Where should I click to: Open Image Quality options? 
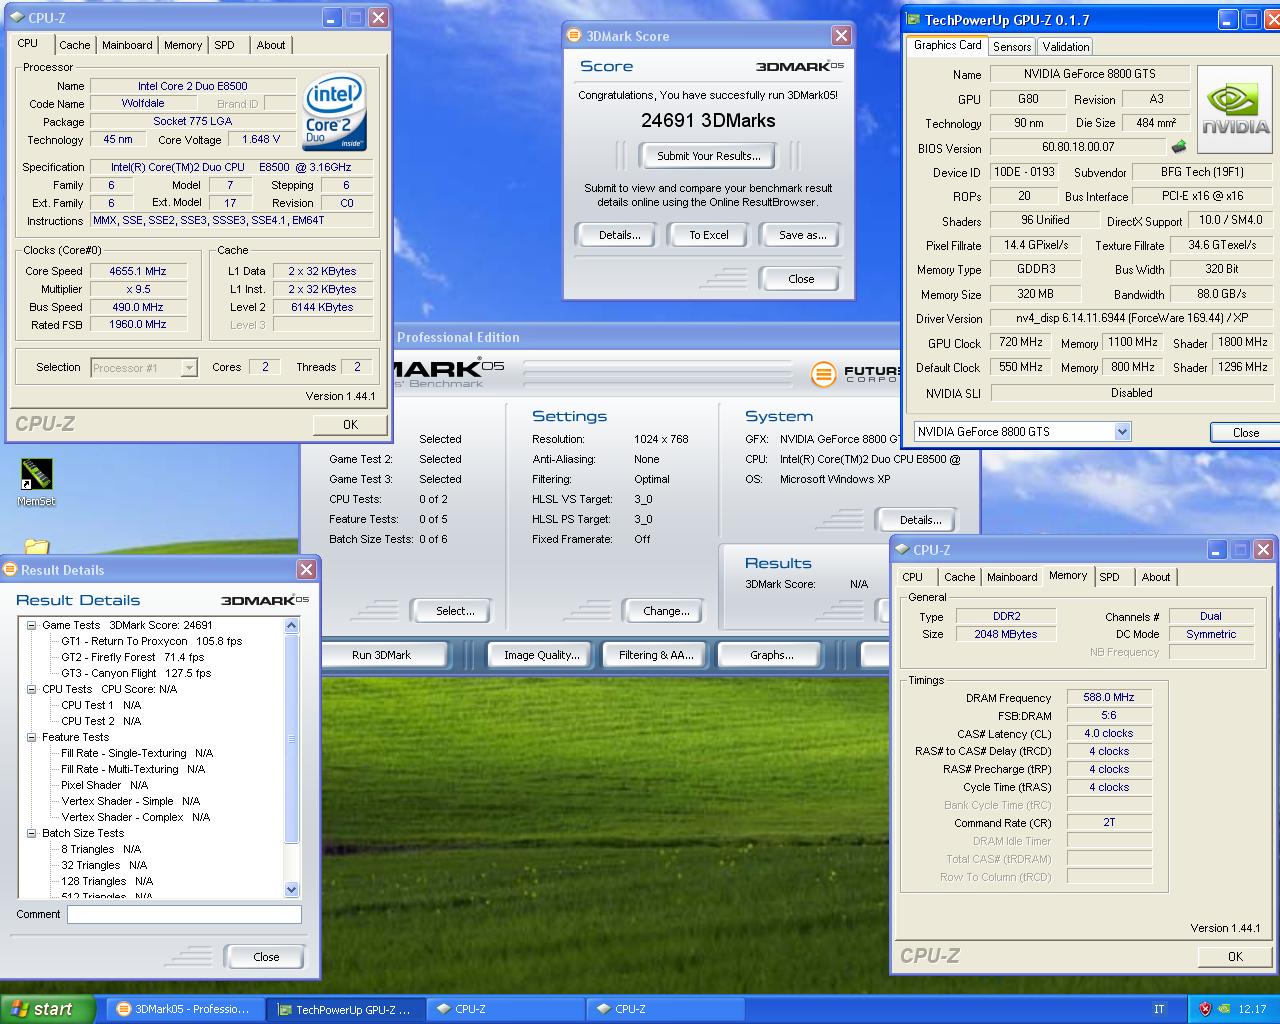[x=542, y=655]
